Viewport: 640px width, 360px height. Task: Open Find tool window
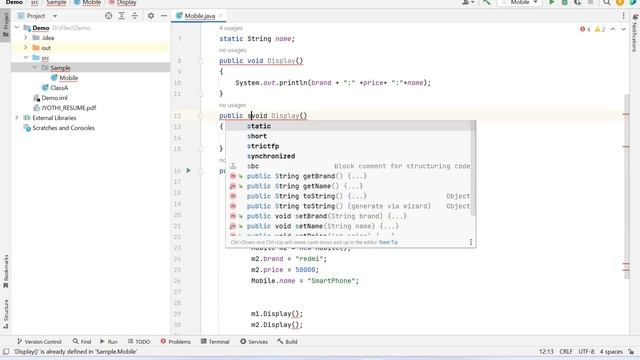tap(82, 342)
